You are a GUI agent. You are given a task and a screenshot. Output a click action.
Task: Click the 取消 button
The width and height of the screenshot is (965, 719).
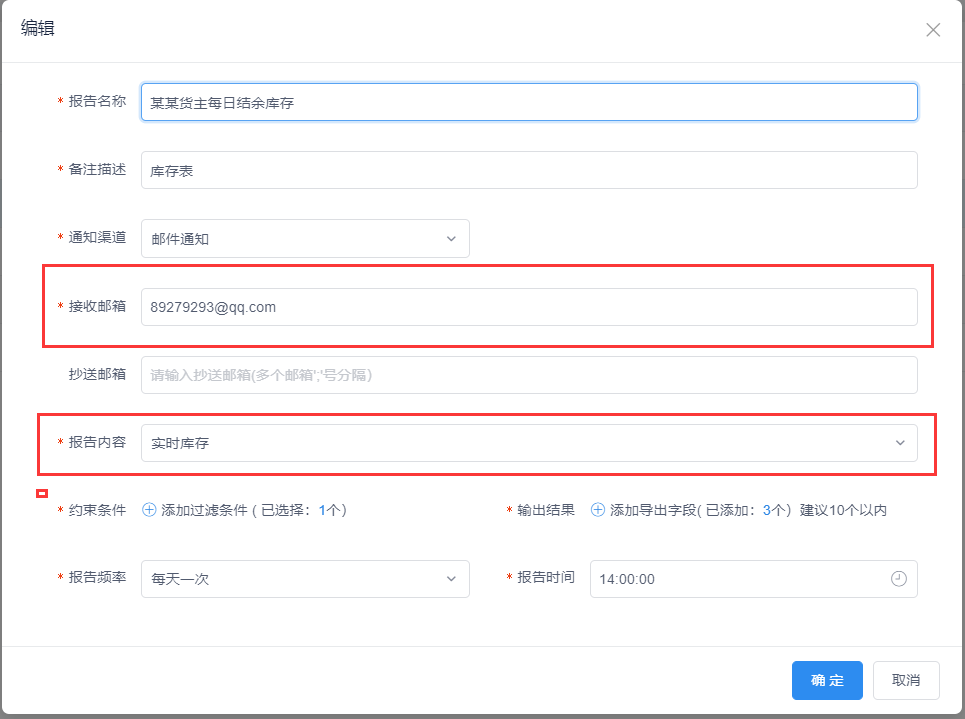906,680
